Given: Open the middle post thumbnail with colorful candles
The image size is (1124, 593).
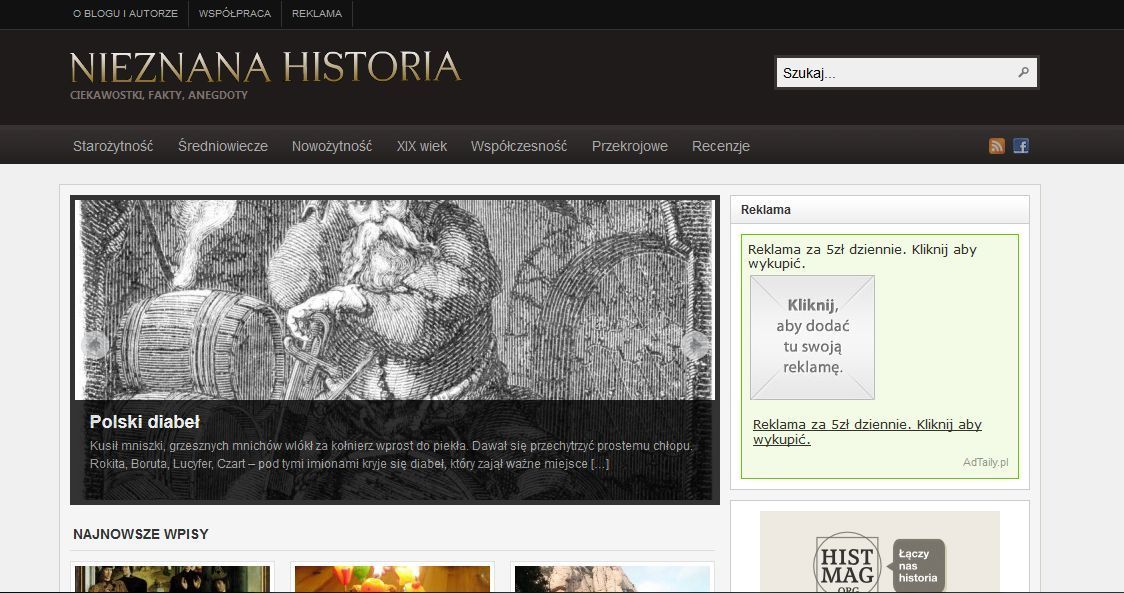Looking at the screenshot, I should tap(392, 579).
